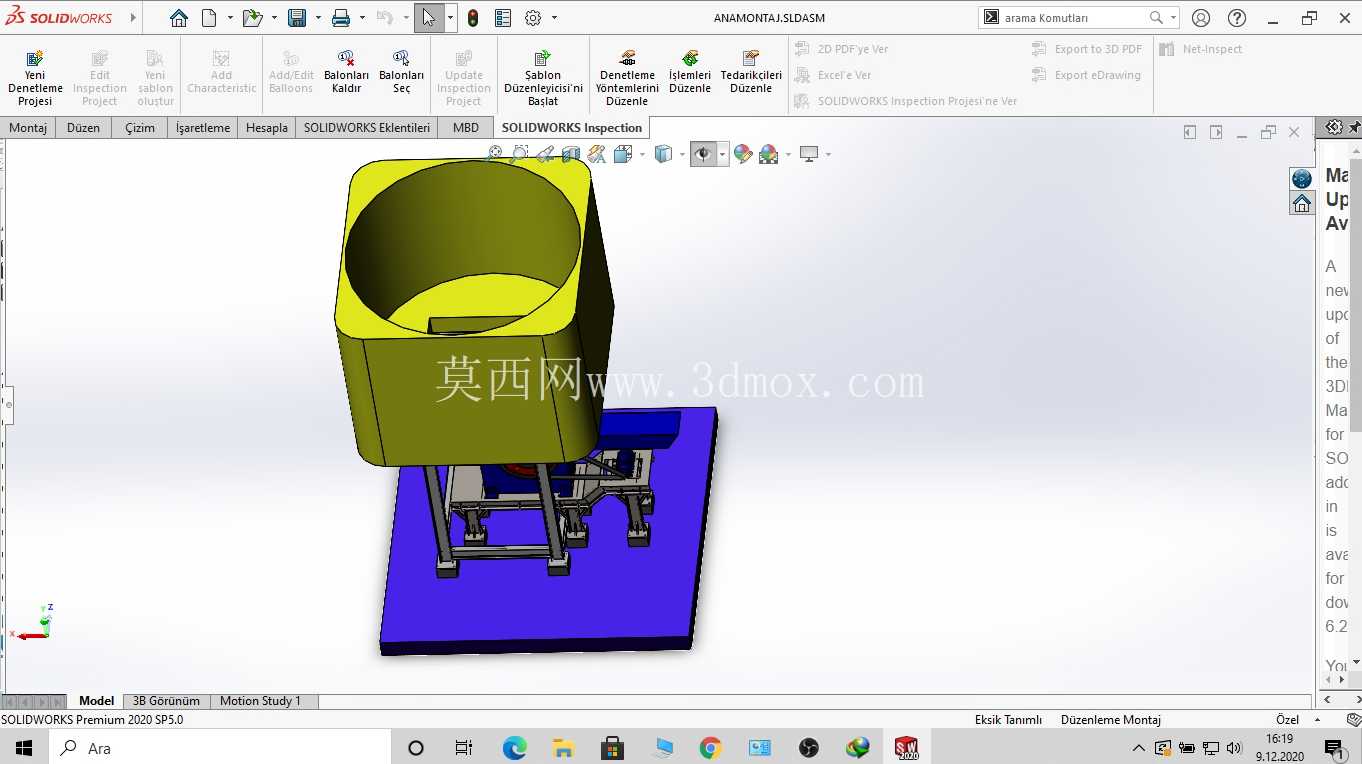Activate the Select cursor tool
Screen dimensions: 1362x764
point(428,18)
